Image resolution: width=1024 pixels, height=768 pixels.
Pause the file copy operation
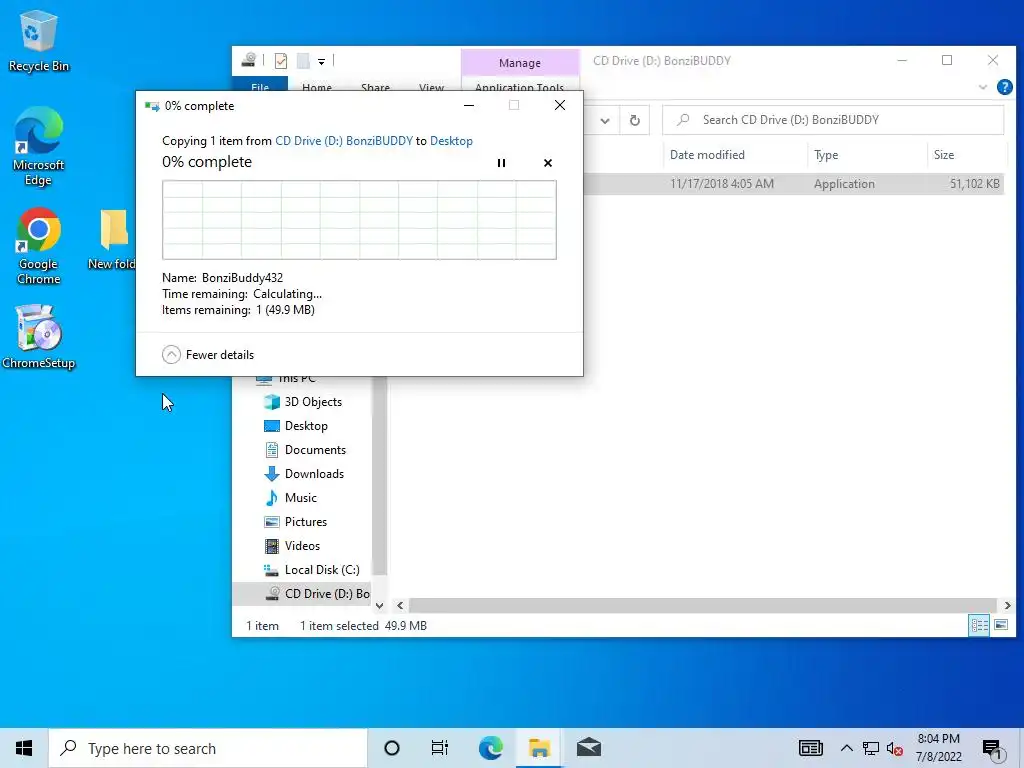click(x=501, y=163)
